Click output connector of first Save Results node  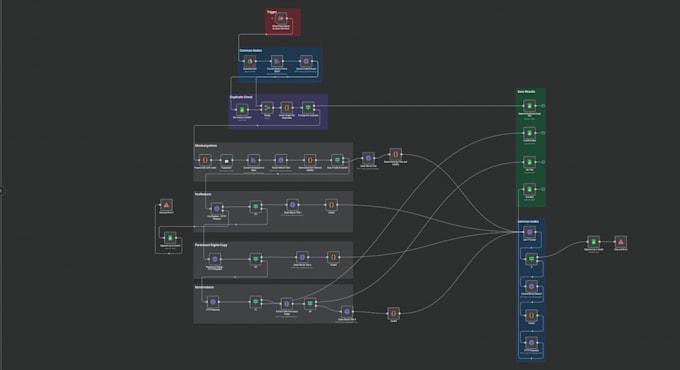[543, 106]
